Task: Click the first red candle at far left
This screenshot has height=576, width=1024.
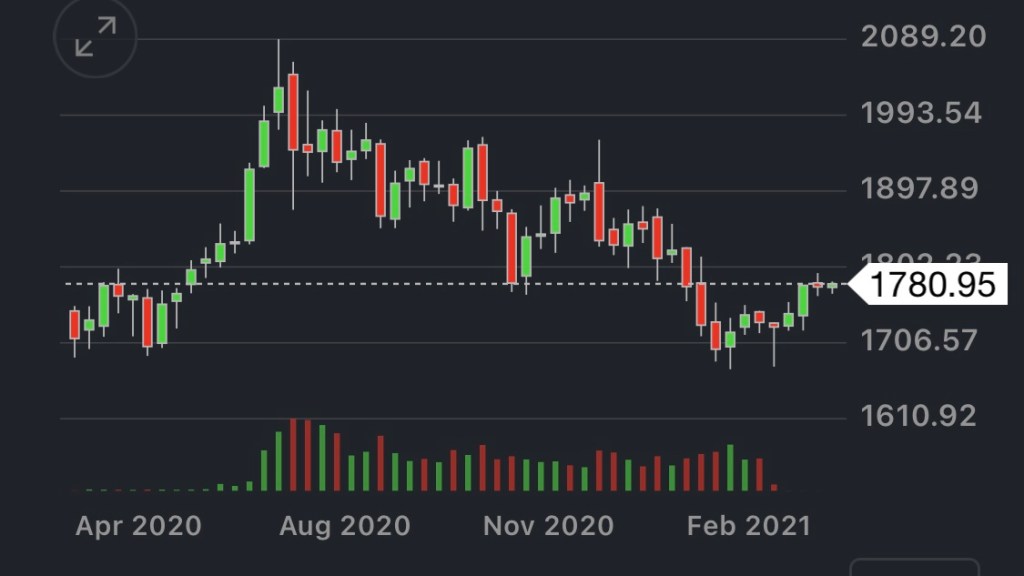Action: (74, 324)
